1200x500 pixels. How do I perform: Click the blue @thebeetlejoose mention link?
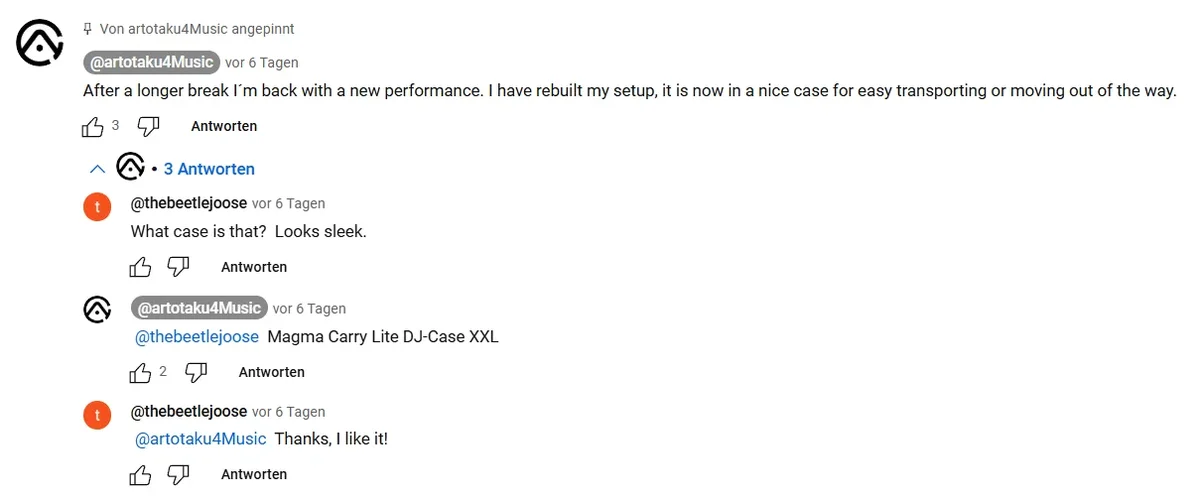point(197,337)
